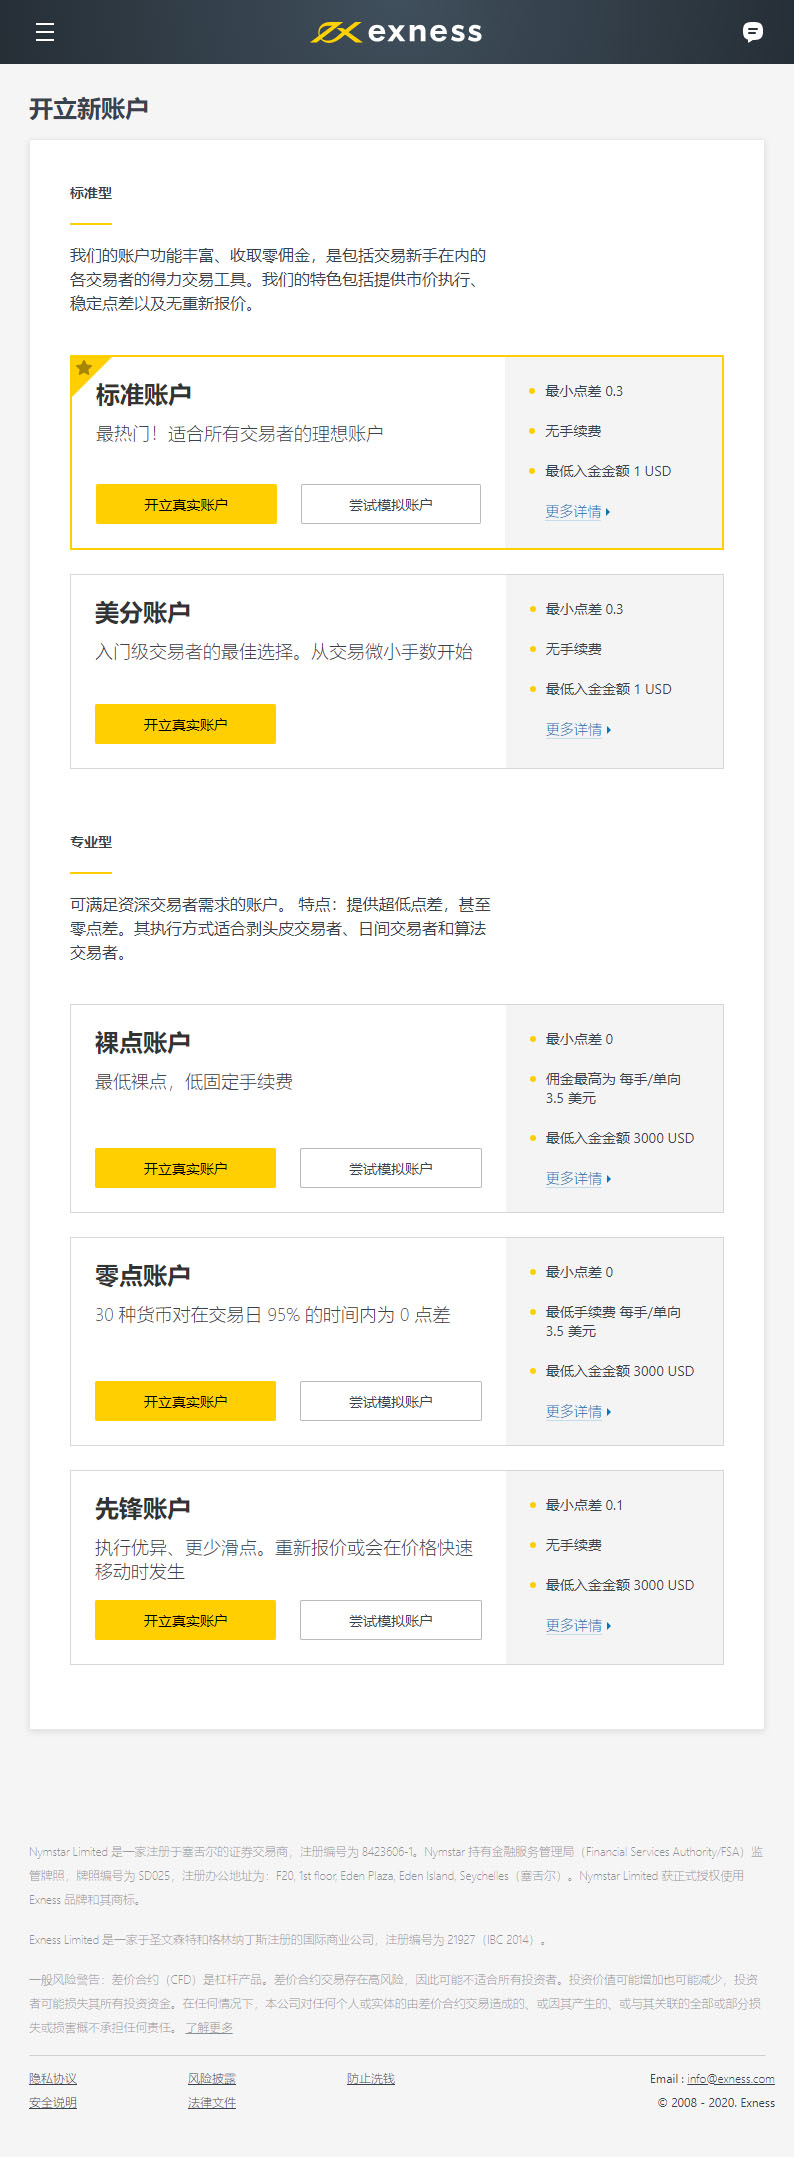Viewport: 794px width, 2157px height.
Task: Click the 标准型 section heading
Action: (x=91, y=193)
